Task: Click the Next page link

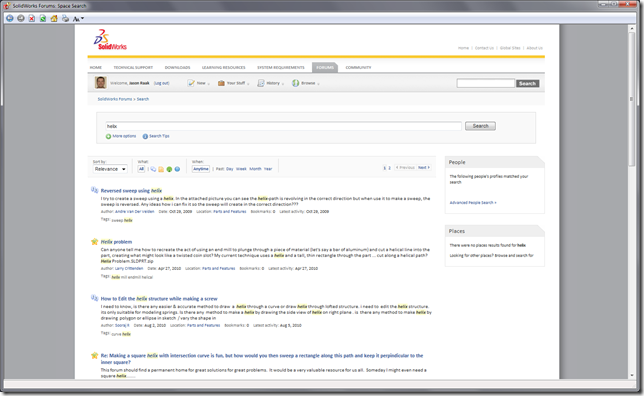Action: click(423, 168)
